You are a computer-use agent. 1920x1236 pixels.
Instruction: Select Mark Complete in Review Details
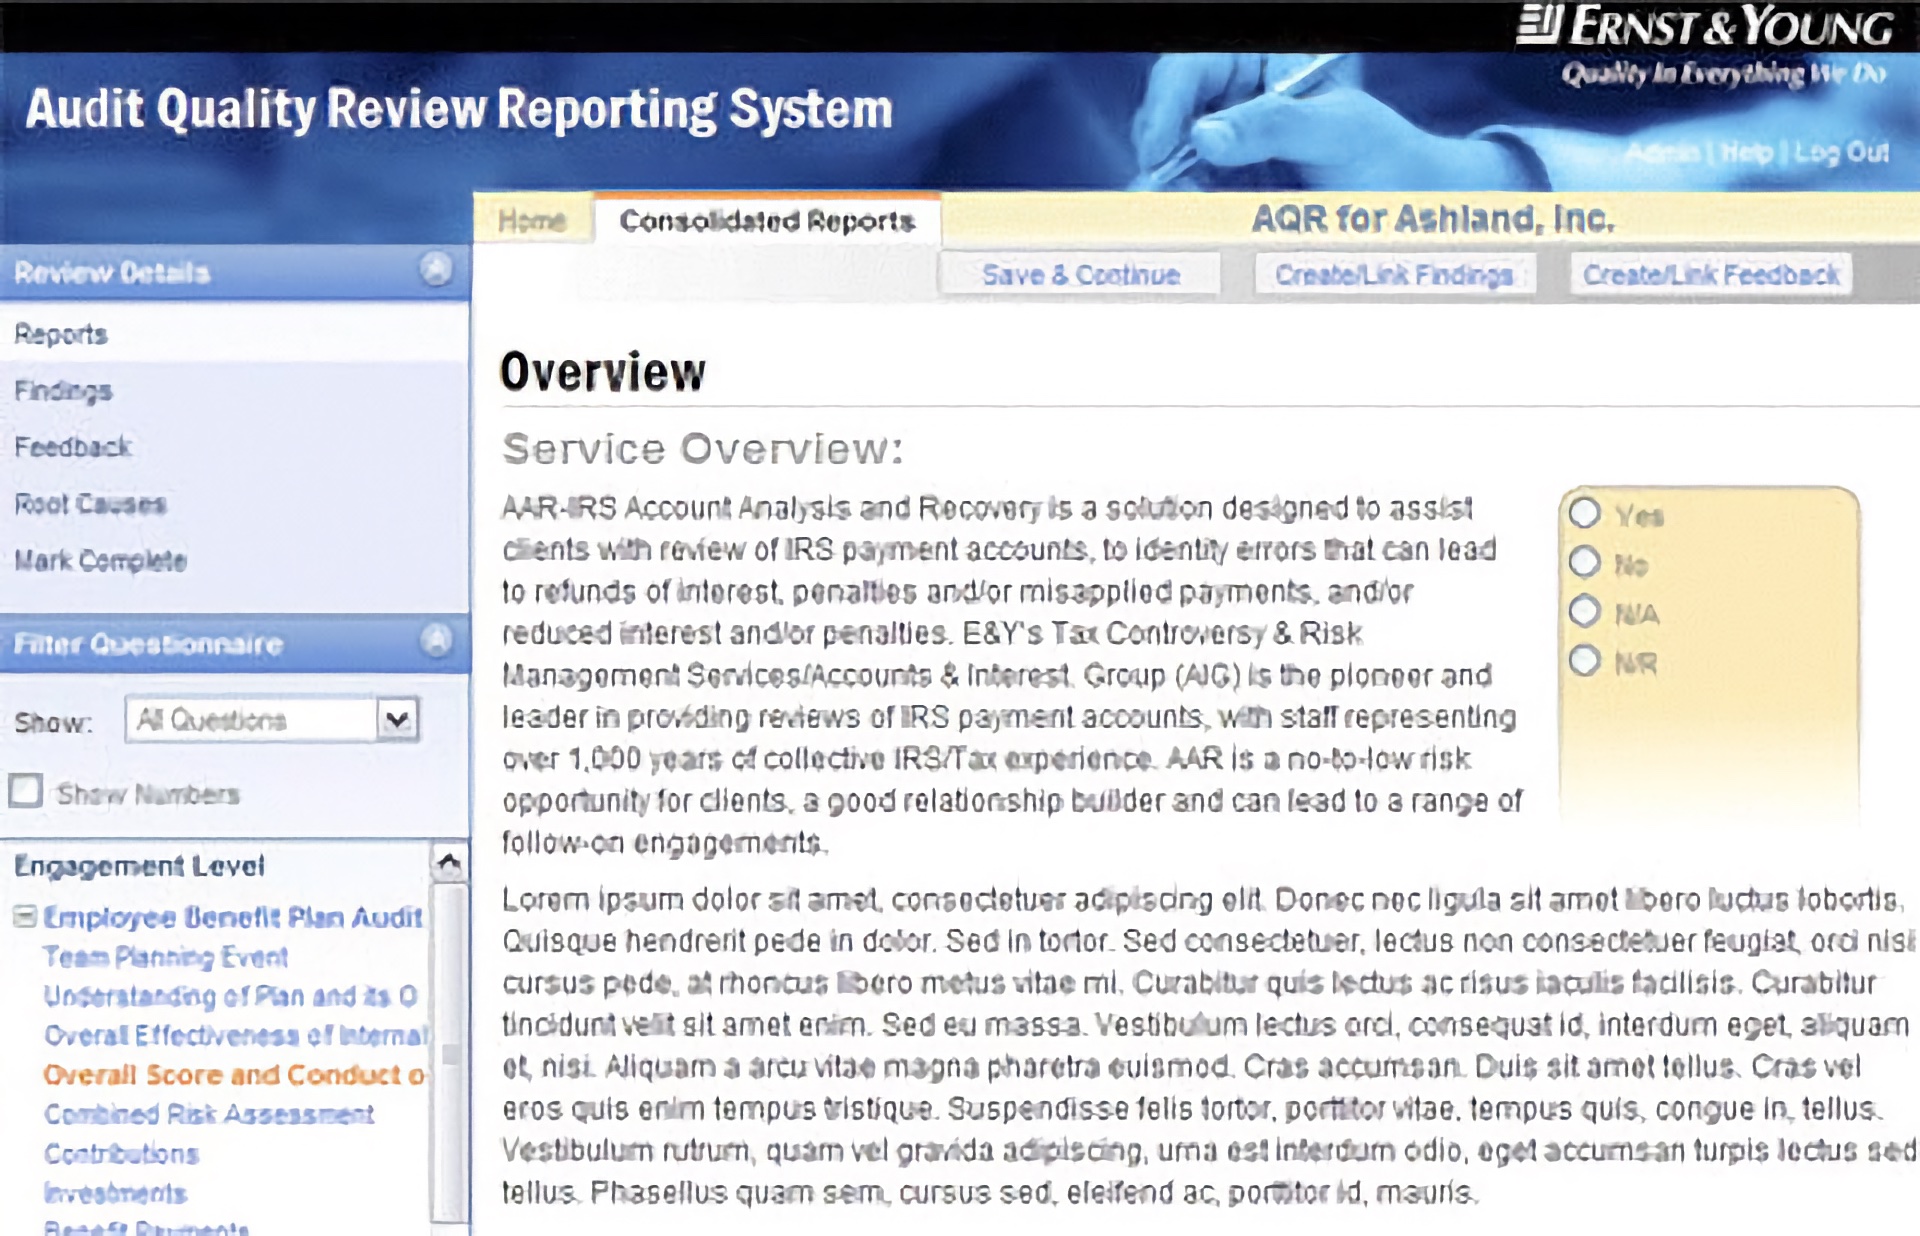click(100, 560)
